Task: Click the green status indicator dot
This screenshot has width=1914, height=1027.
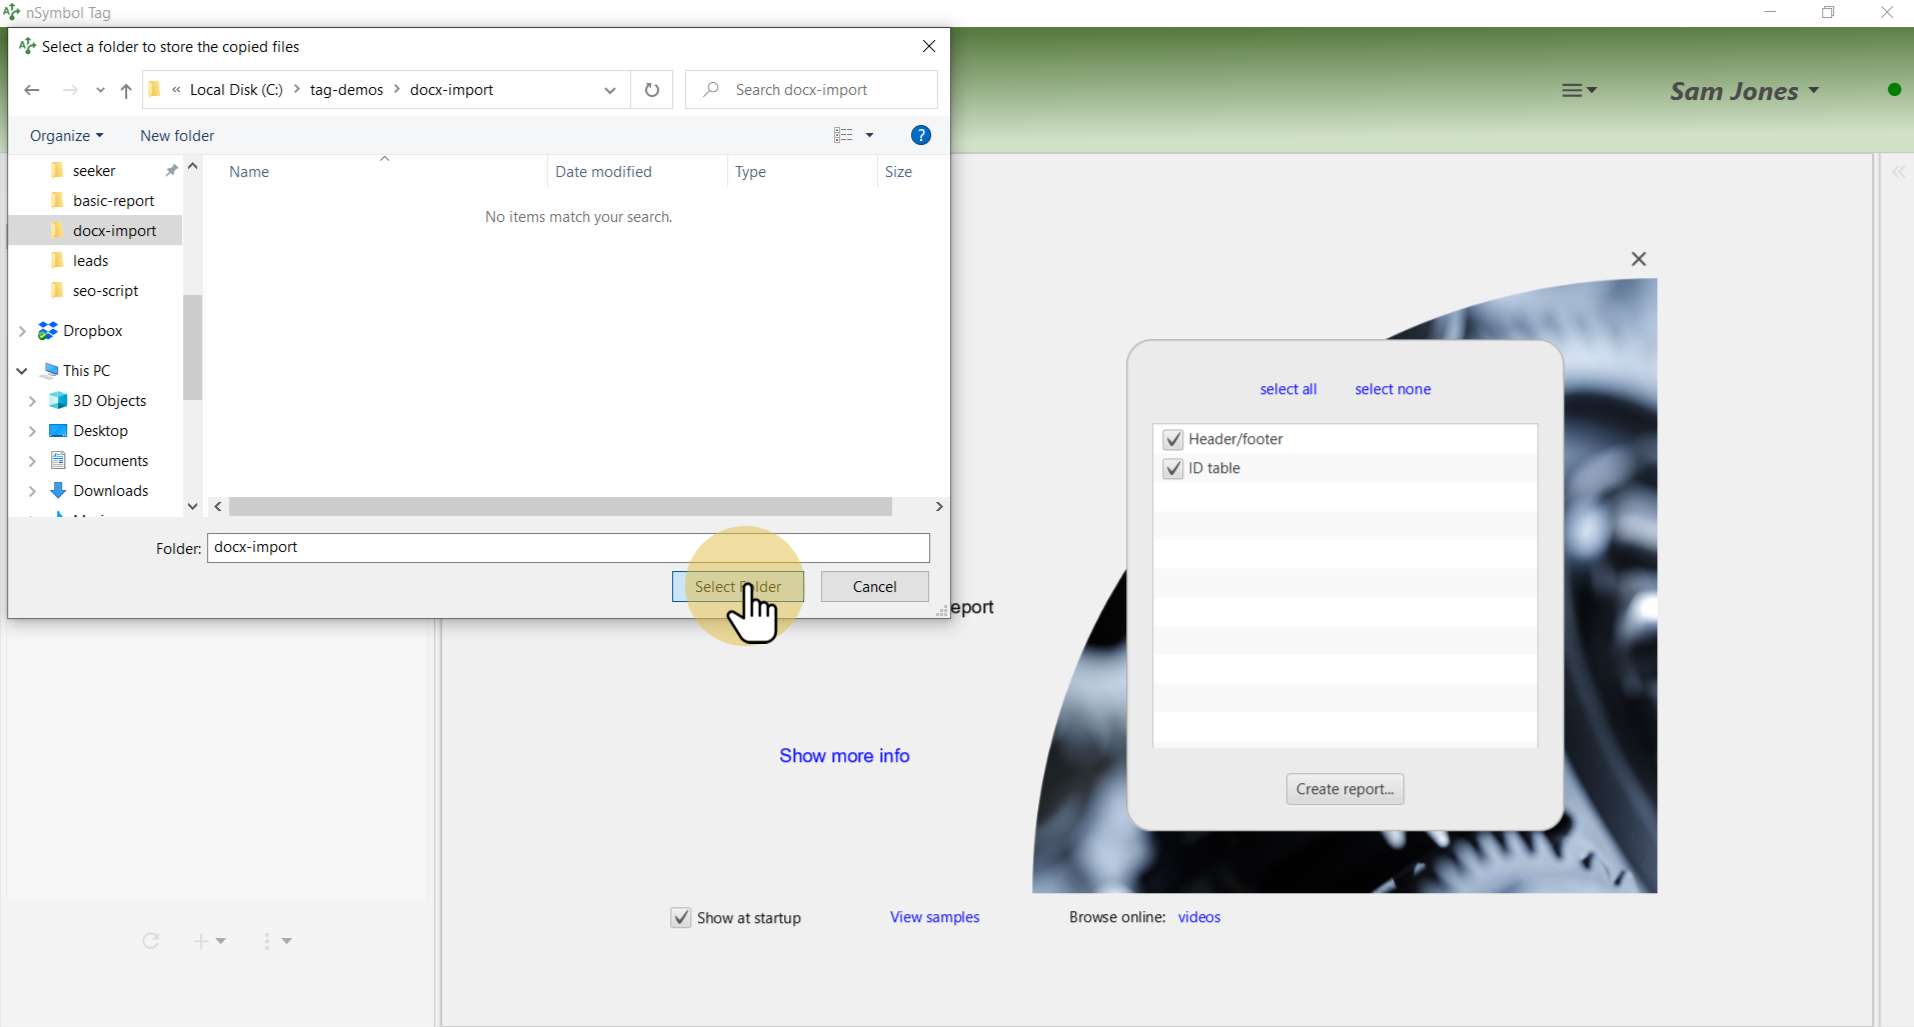Action: coord(1894,90)
